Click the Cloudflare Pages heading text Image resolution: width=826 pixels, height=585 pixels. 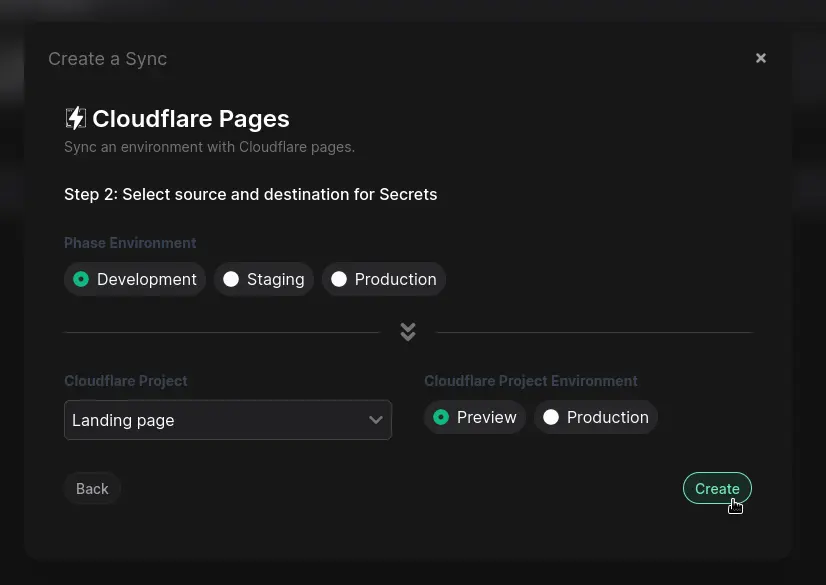tap(190, 119)
